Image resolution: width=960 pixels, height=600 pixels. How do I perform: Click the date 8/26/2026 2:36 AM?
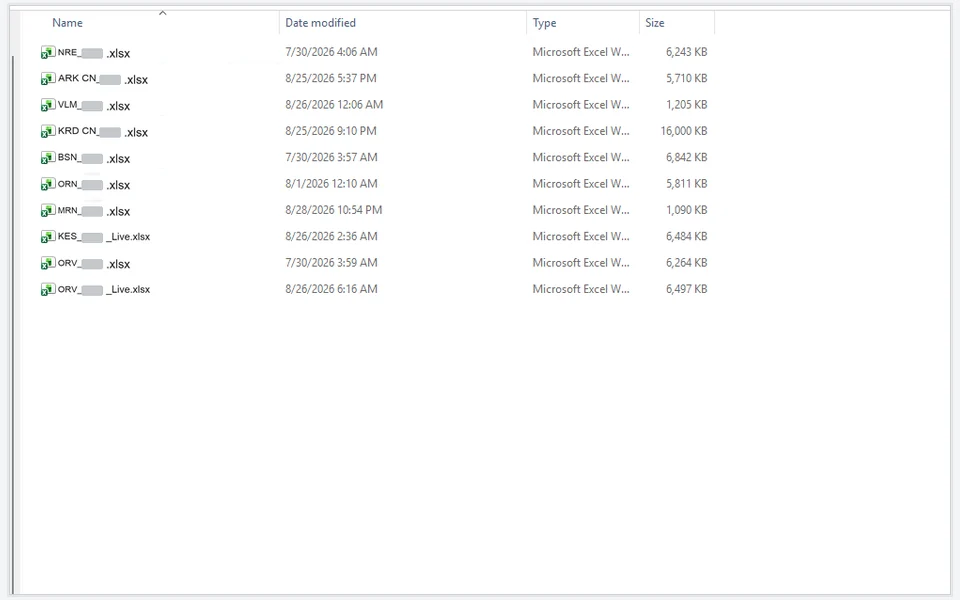pos(331,236)
